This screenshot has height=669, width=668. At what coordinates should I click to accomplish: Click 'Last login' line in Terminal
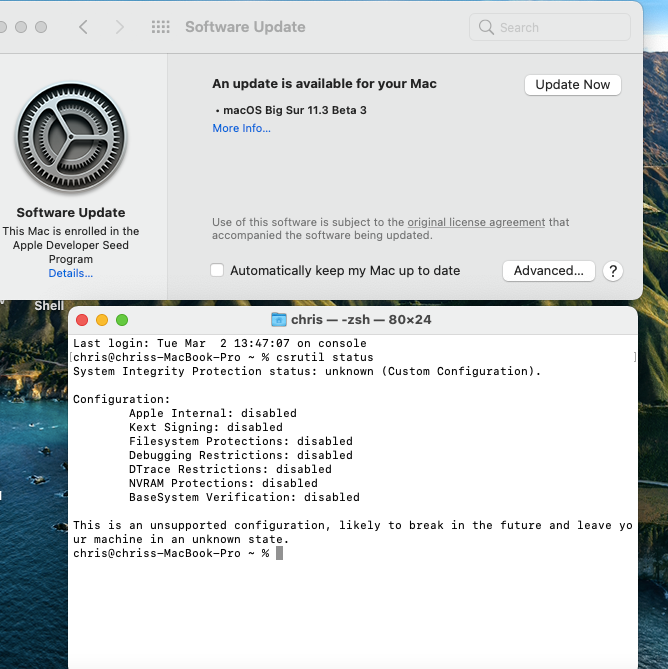[x=220, y=343]
